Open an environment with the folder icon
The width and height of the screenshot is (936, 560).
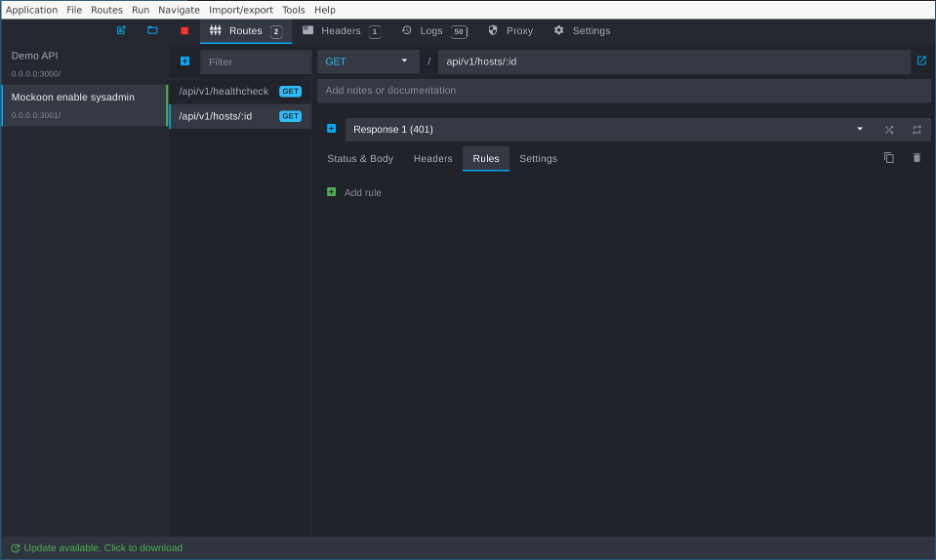click(152, 30)
